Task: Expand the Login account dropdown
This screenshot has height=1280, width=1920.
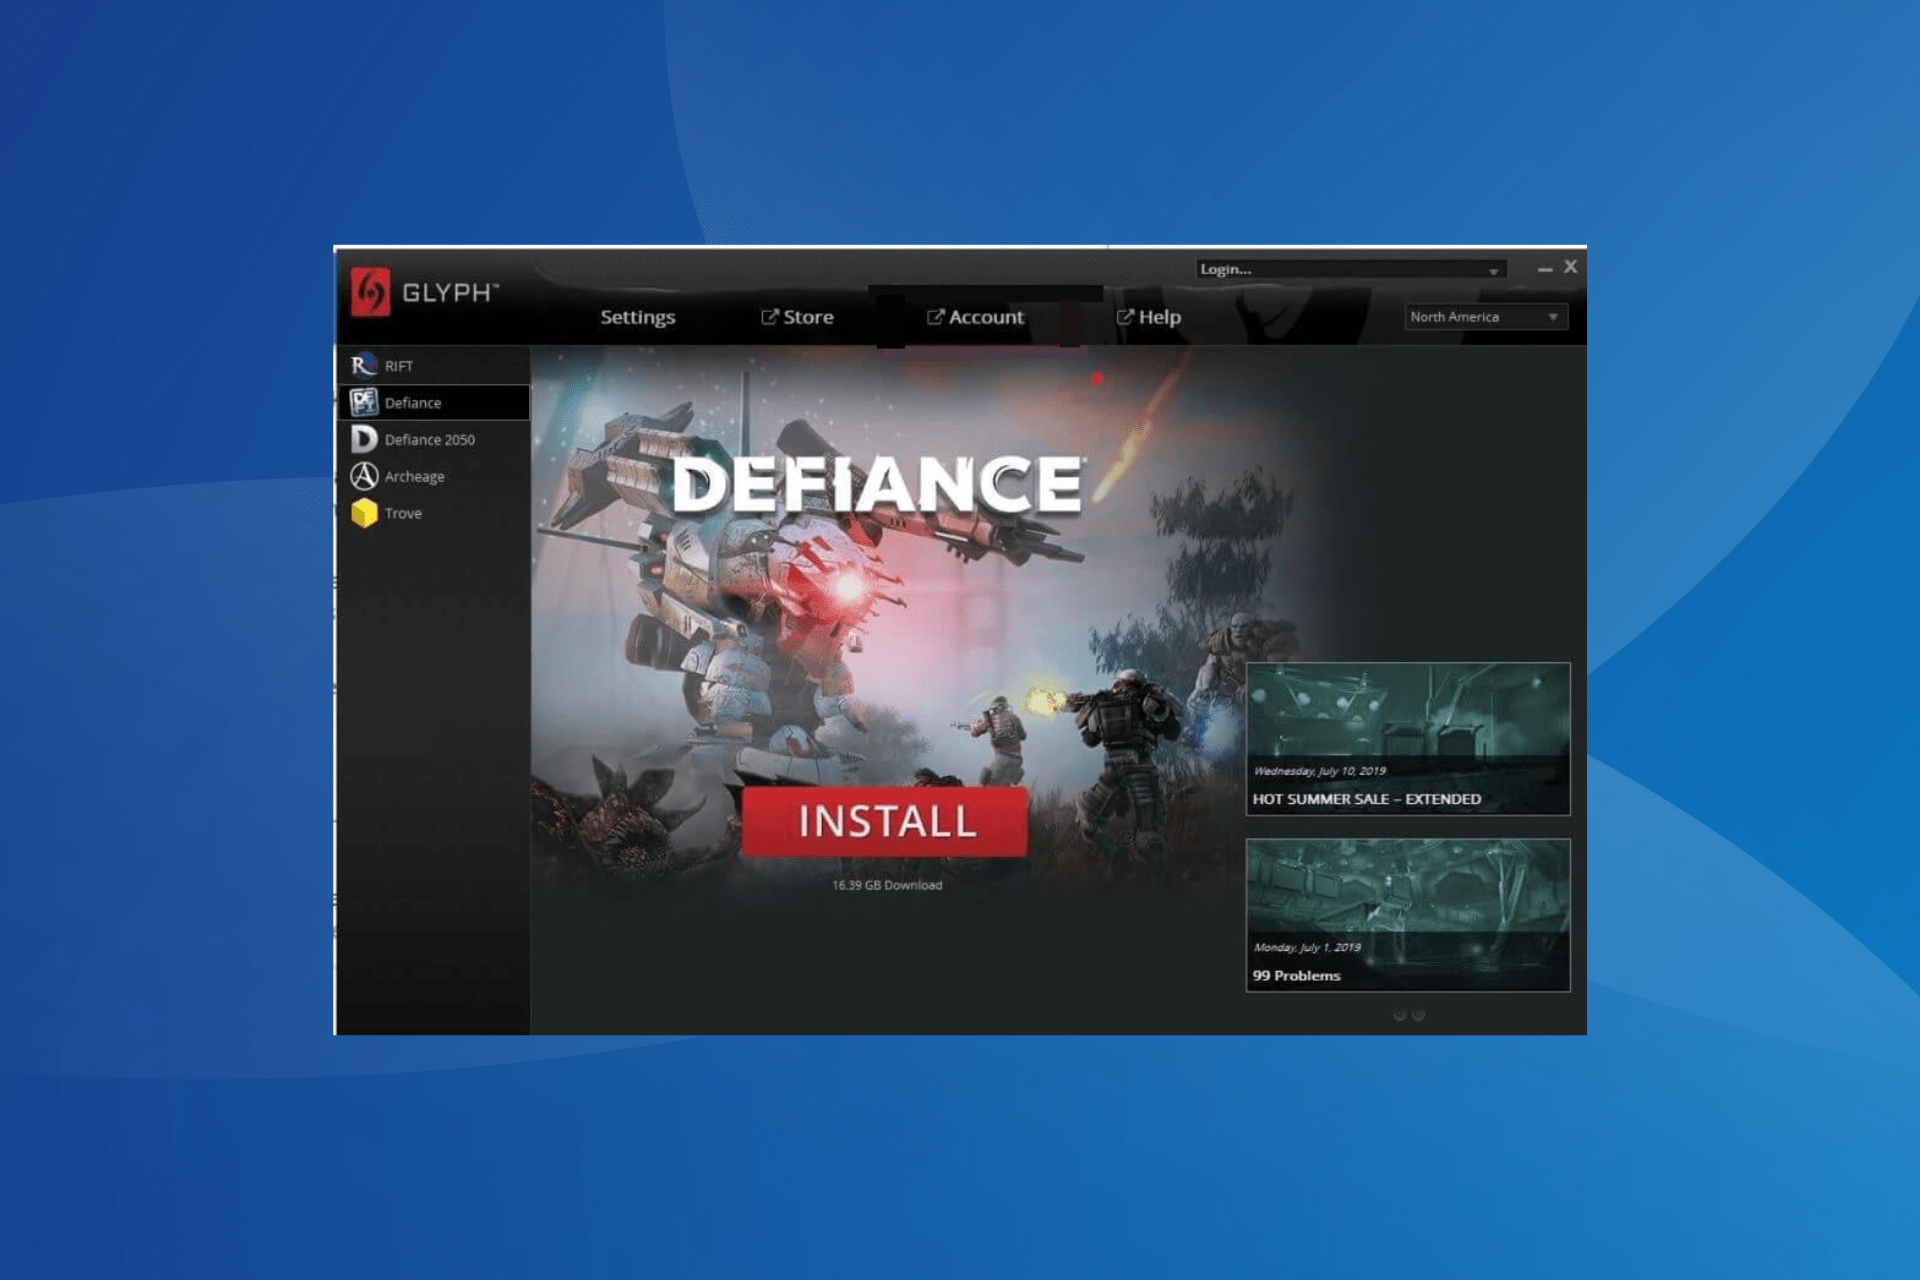Action: [1351, 269]
